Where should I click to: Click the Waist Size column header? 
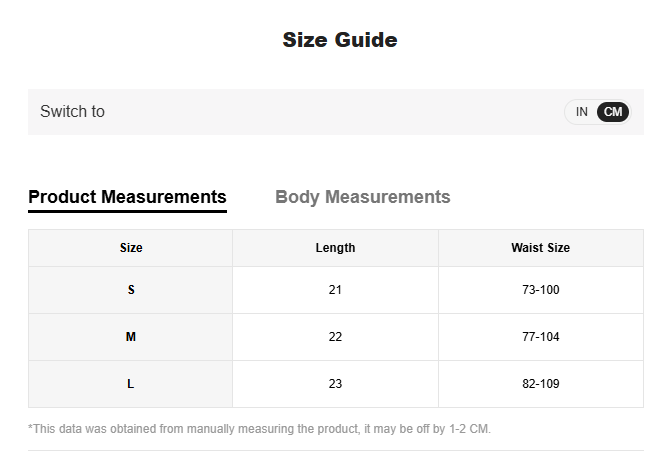[540, 248]
